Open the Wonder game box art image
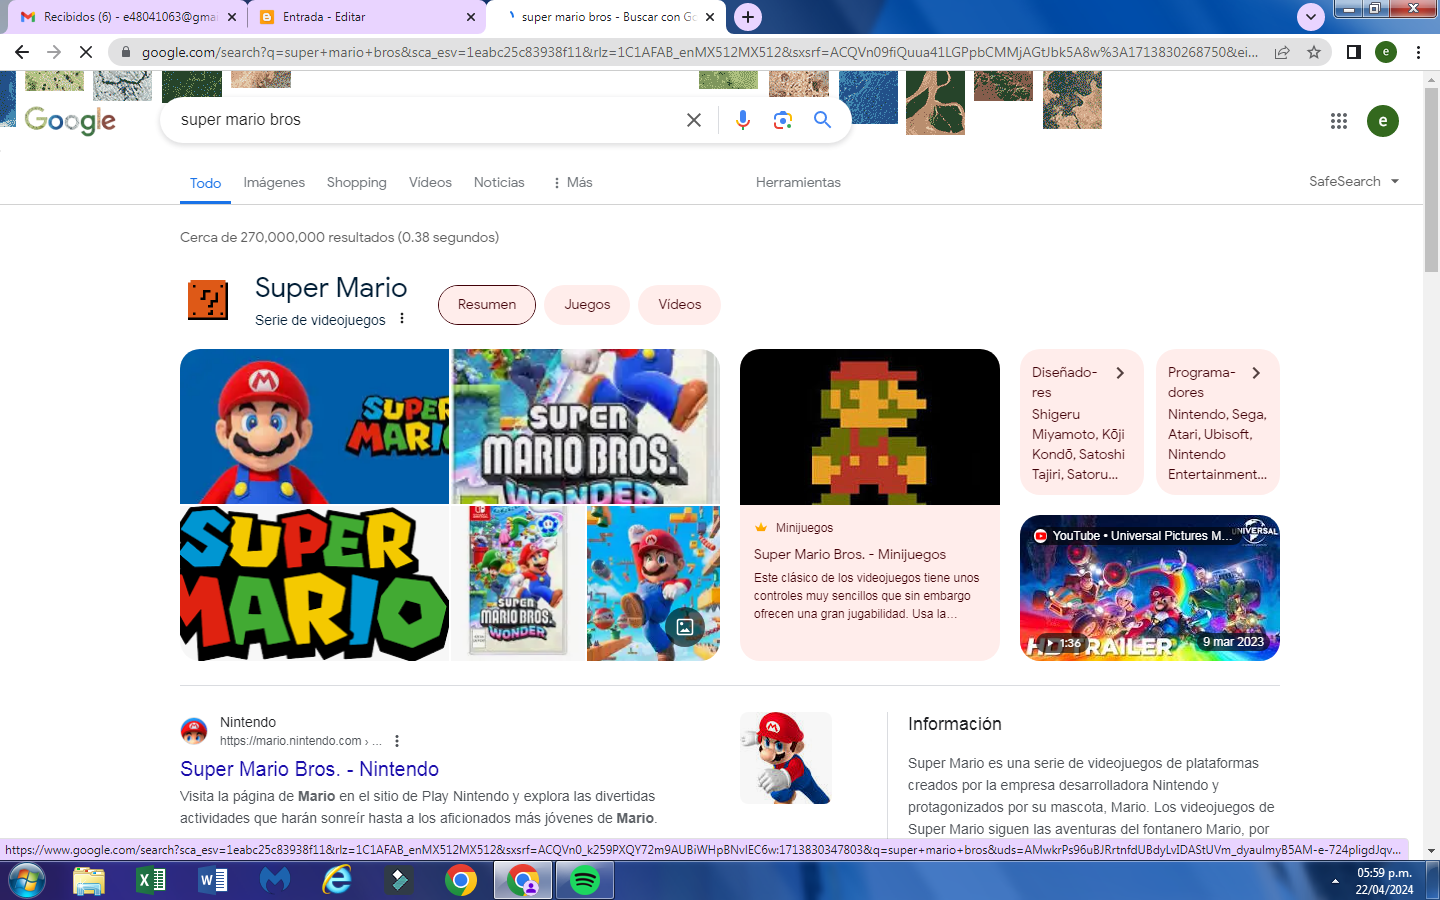The height and width of the screenshot is (900, 1440). click(518, 583)
